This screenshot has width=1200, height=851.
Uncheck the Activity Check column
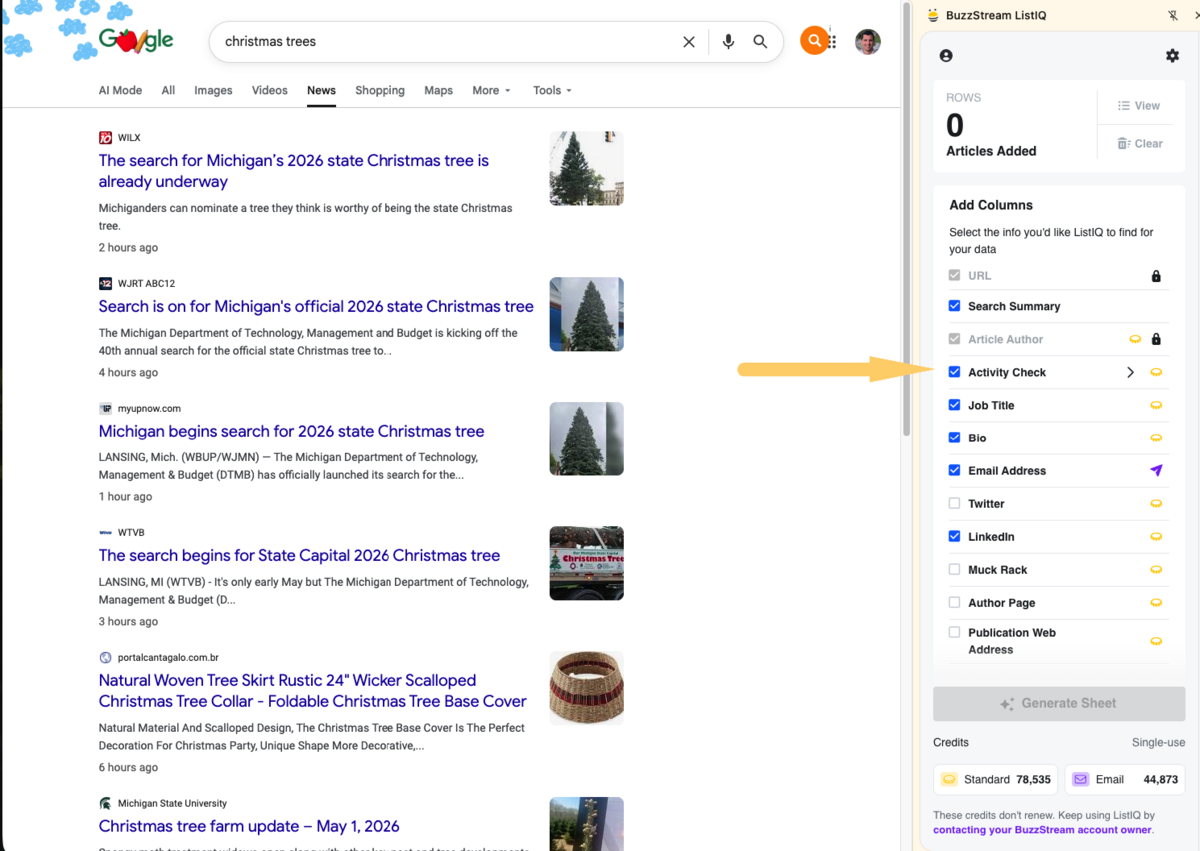point(954,372)
